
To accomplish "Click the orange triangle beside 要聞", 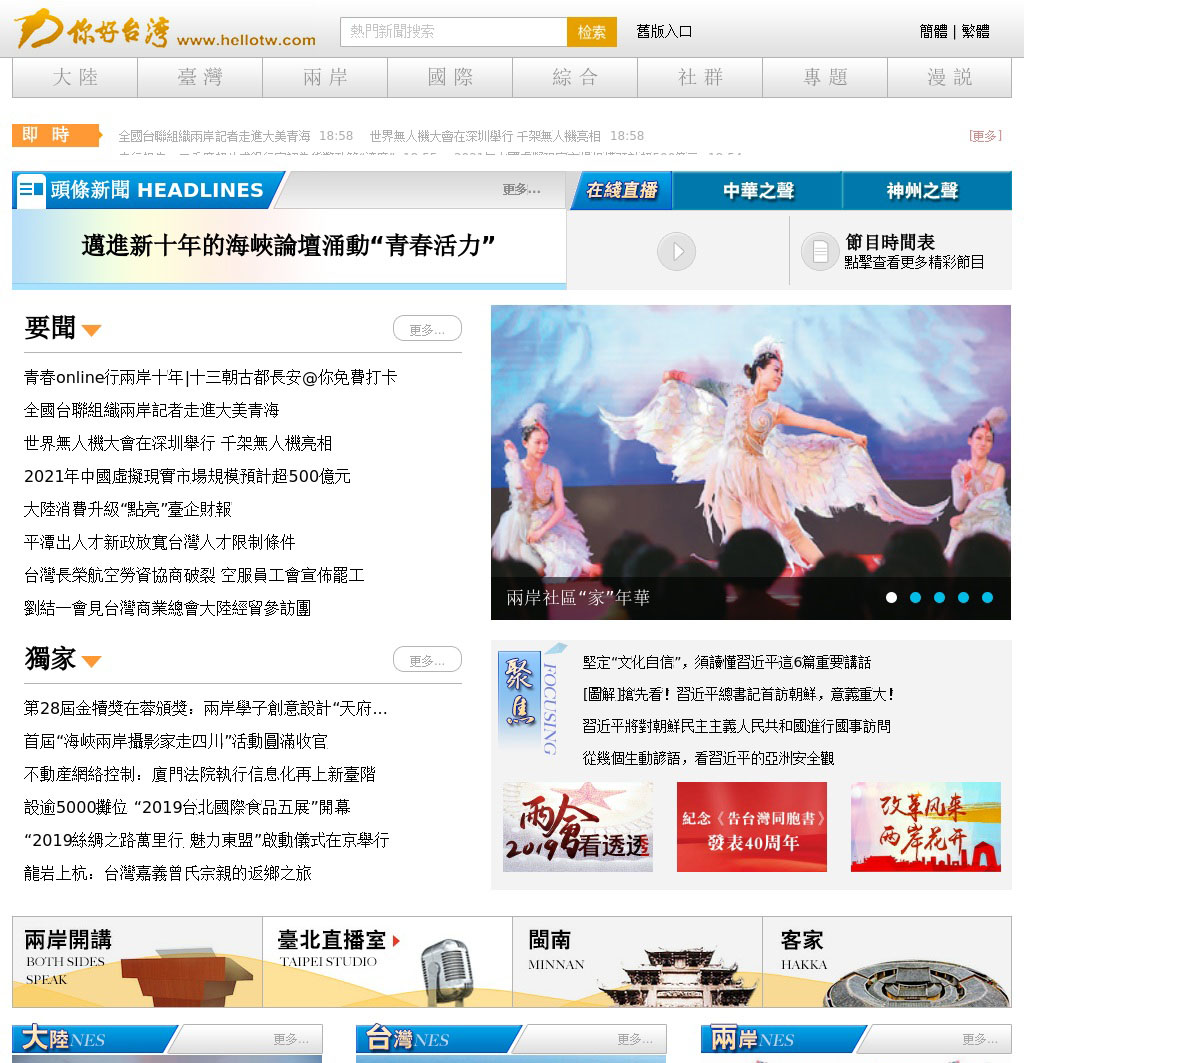I will [x=92, y=330].
